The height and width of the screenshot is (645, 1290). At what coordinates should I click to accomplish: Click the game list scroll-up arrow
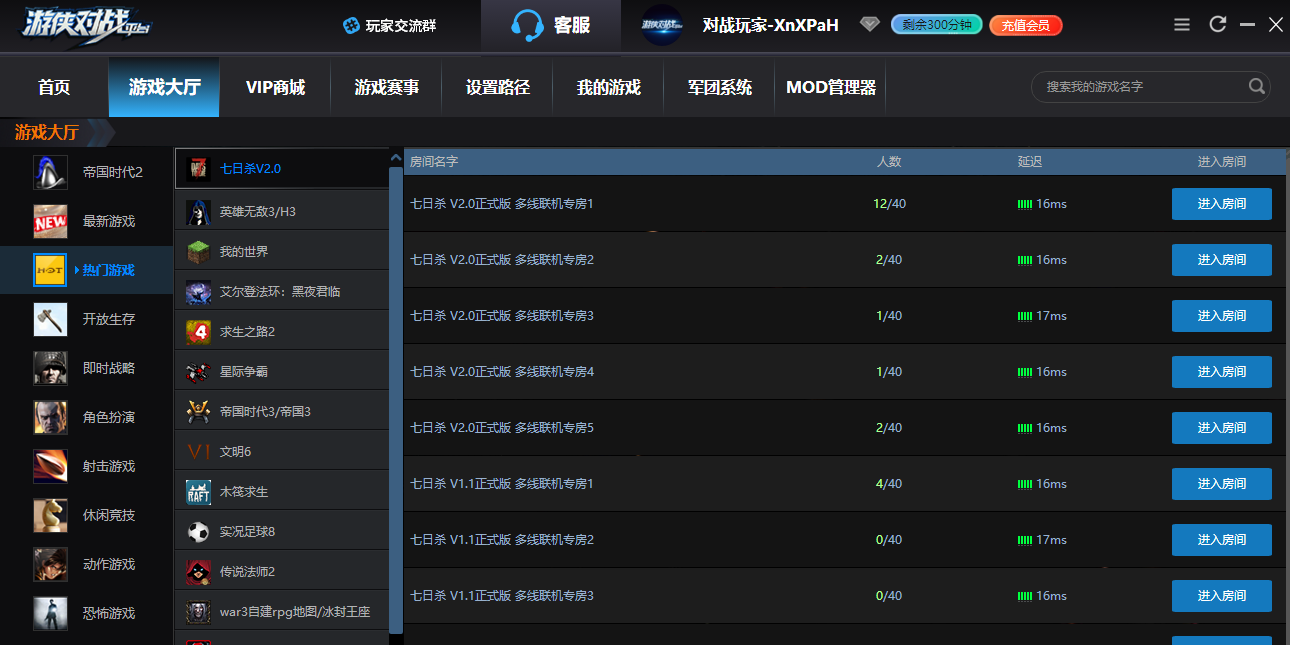coord(396,158)
